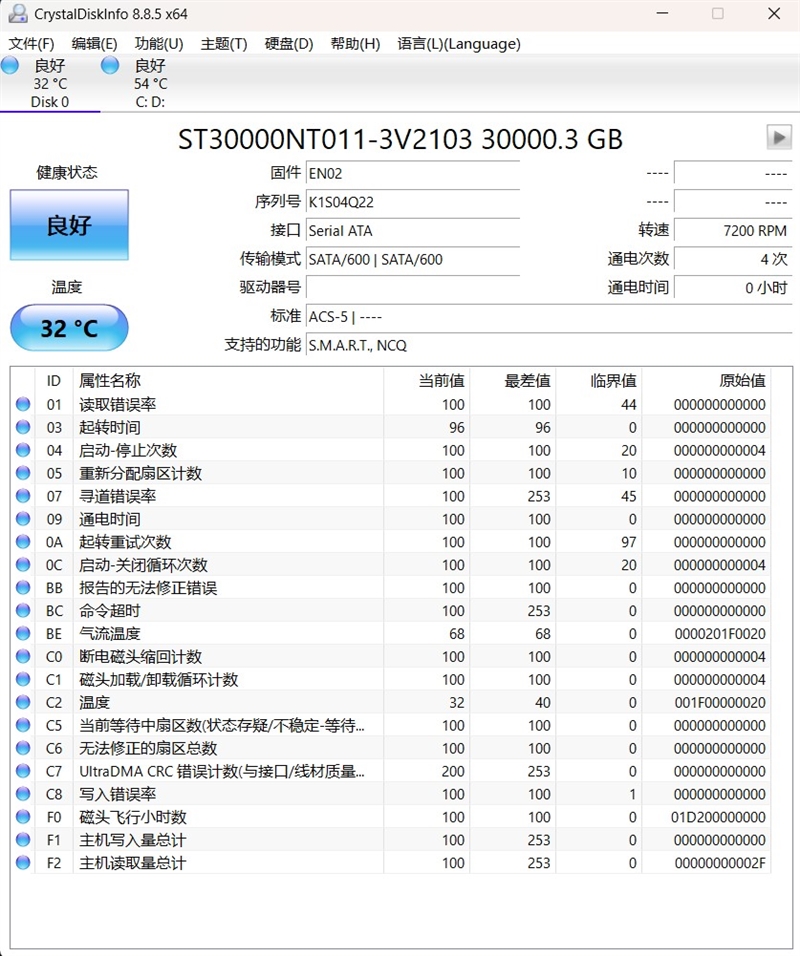Click the 属性名称 column header
This screenshot has width=800, height=956.
tap(228, 381)
